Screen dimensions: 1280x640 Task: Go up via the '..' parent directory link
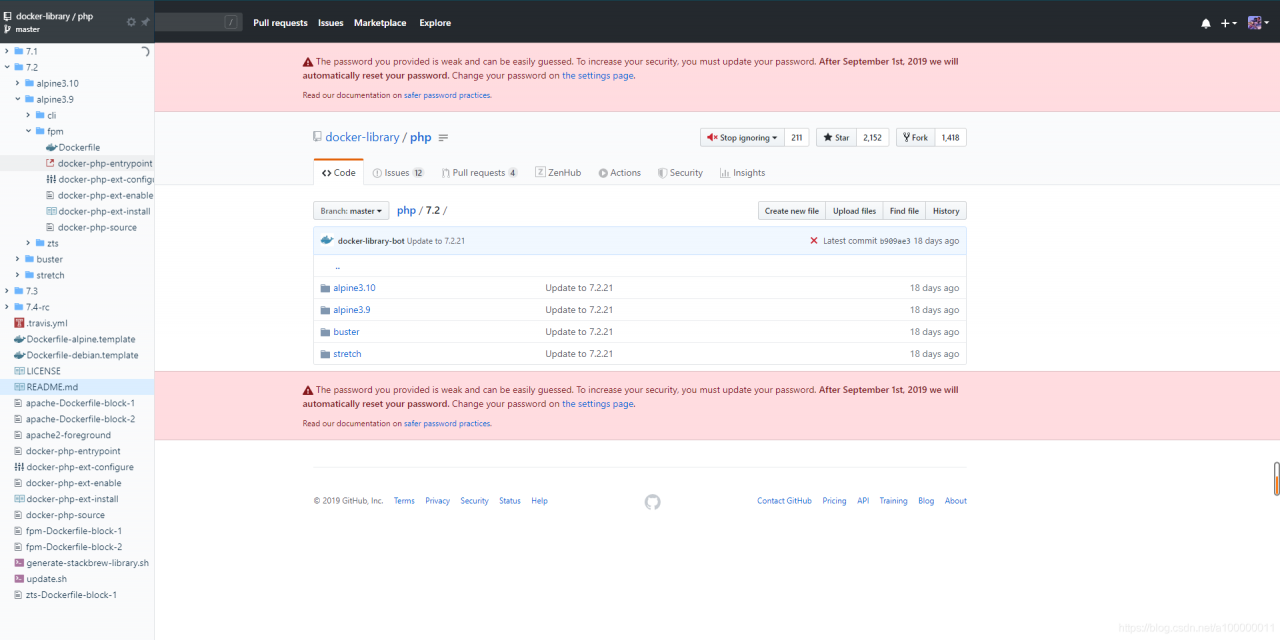point(337,267)
